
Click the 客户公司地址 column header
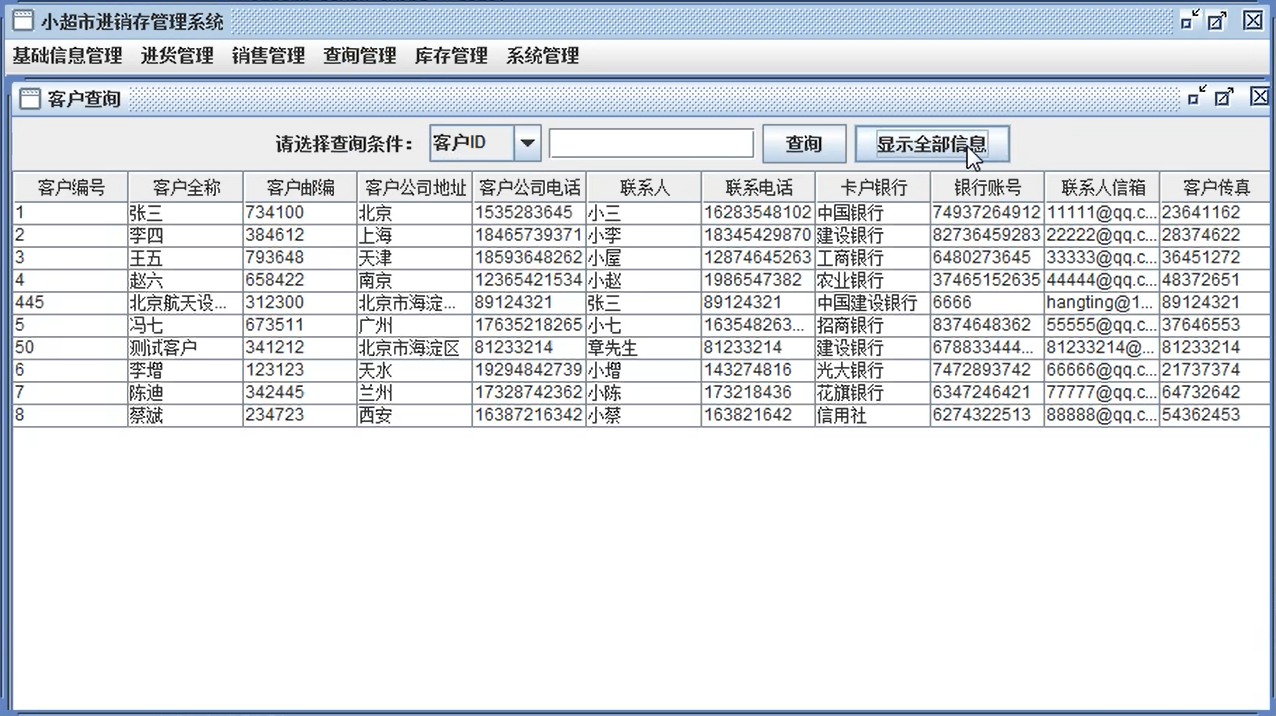415,187
